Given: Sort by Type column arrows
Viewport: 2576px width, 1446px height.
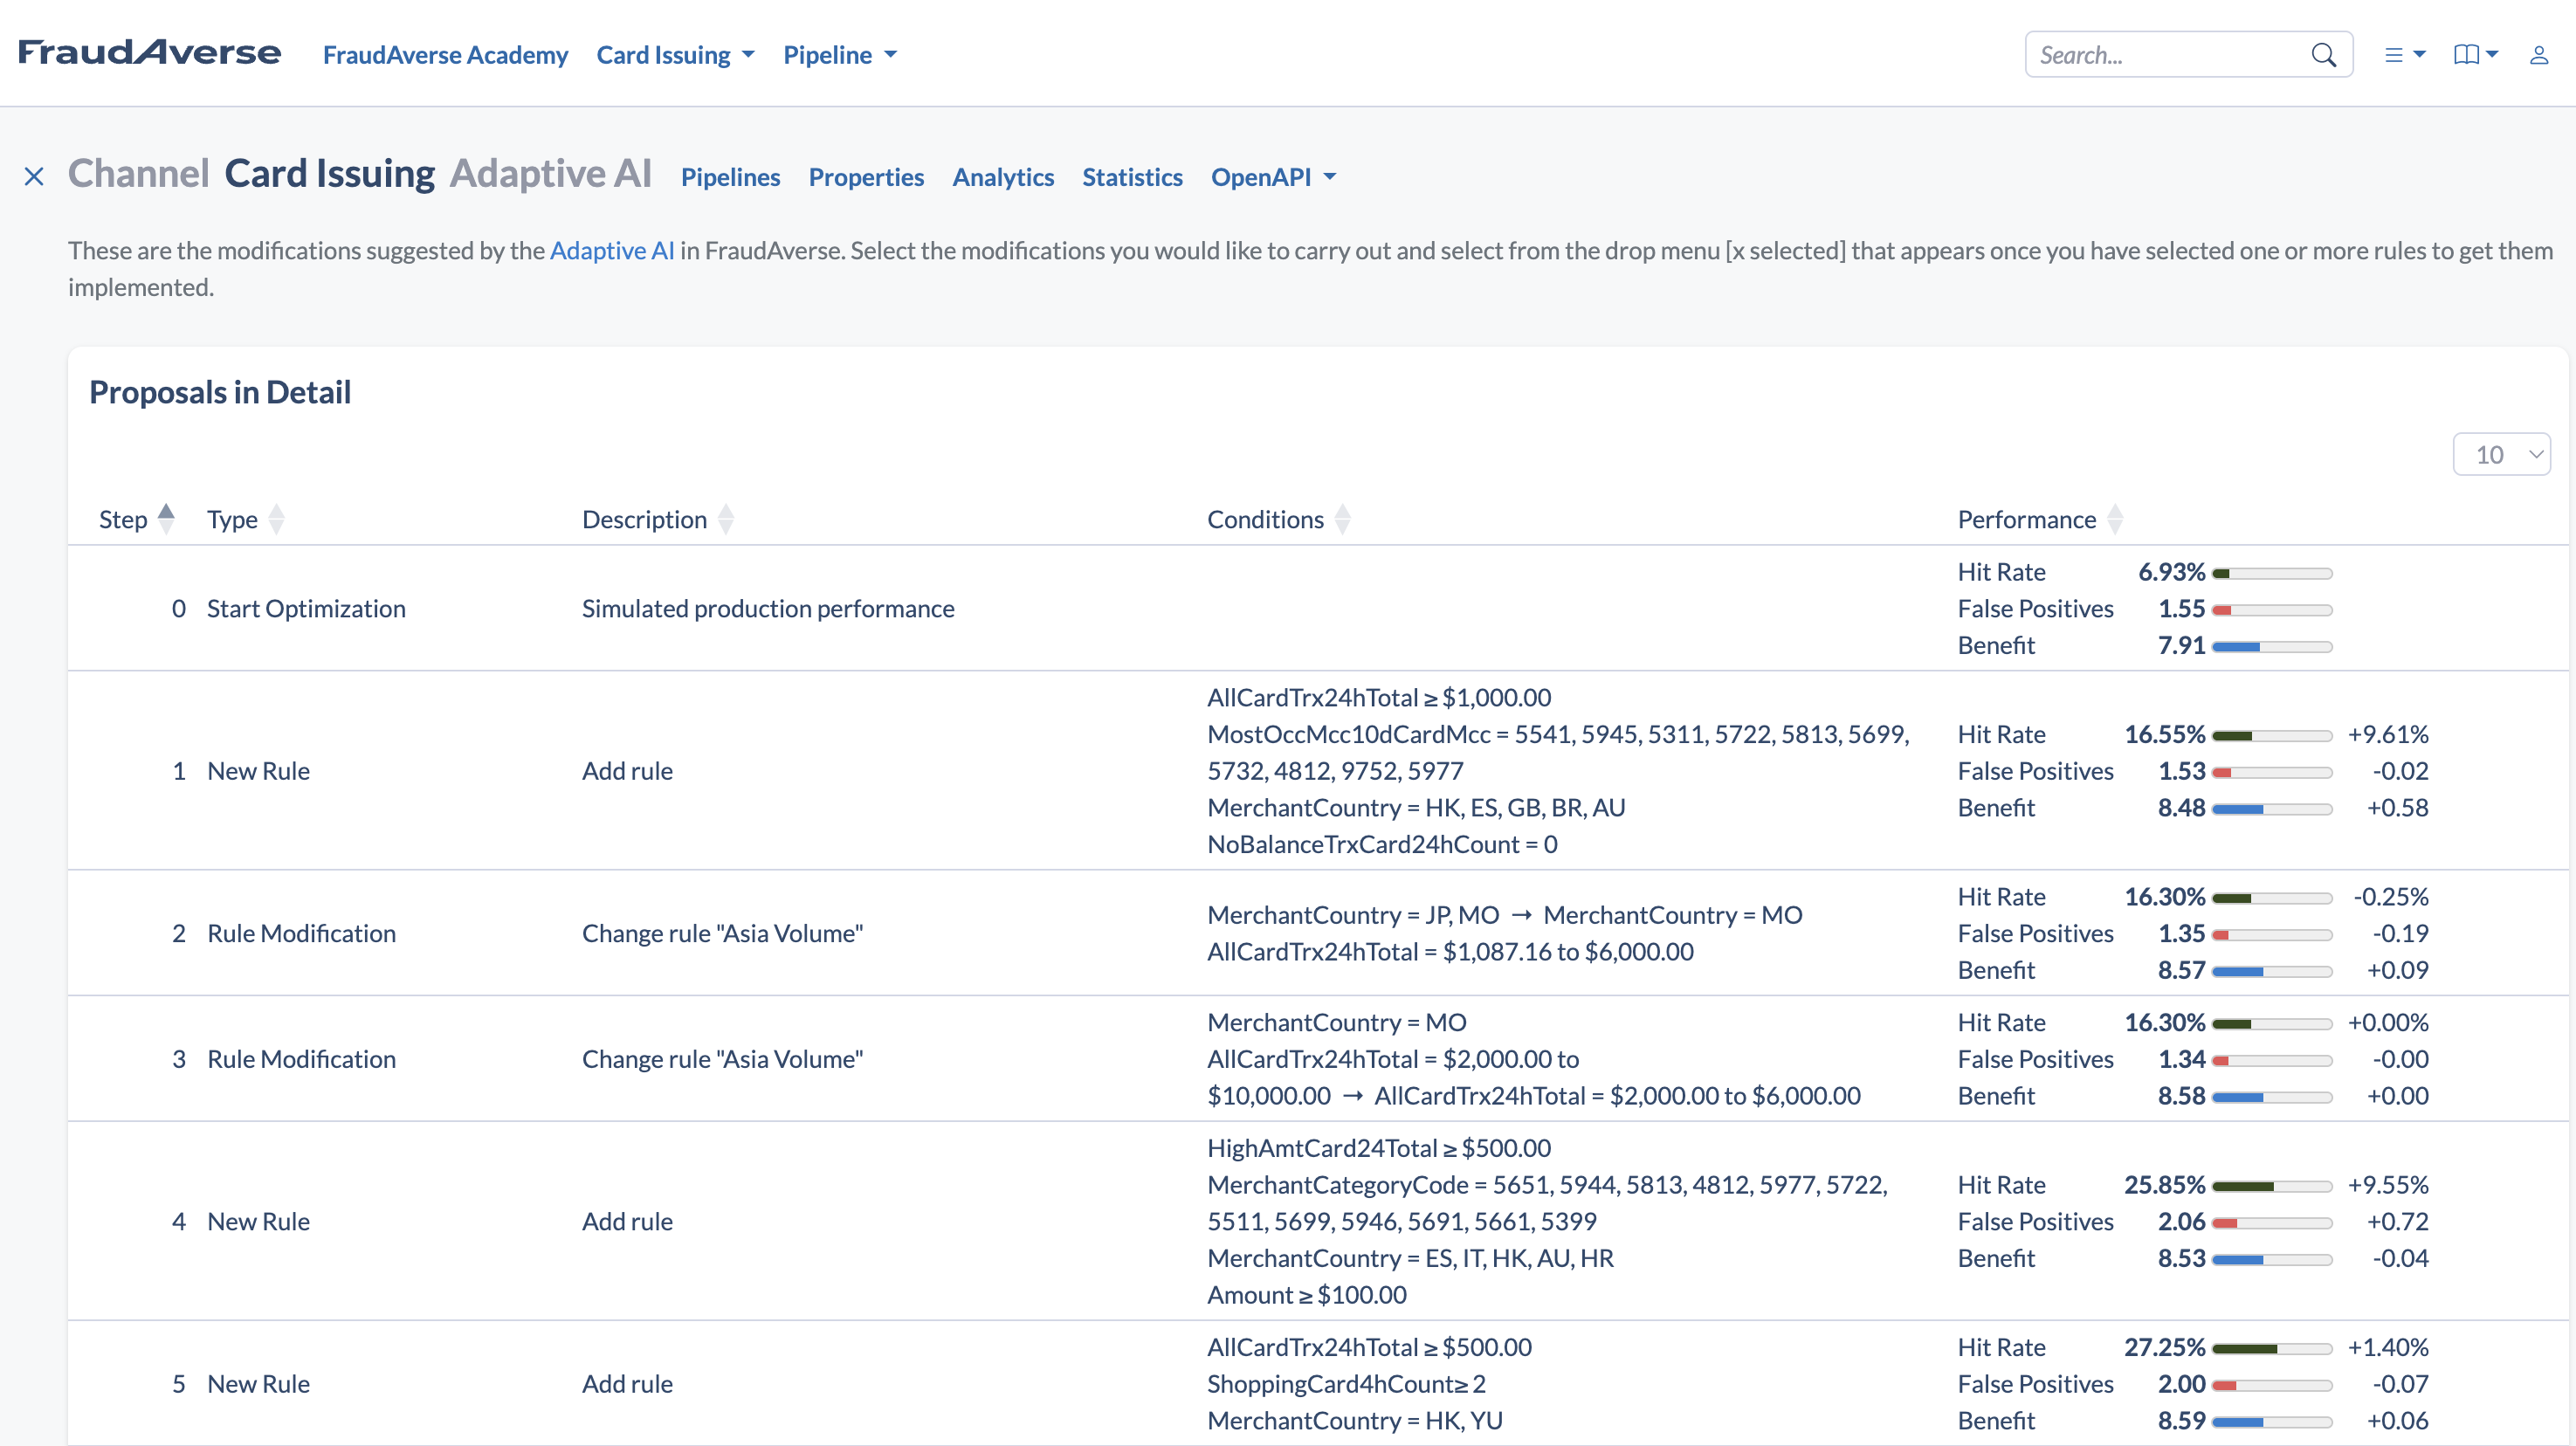Looking at the screenshot, I should pos(277,519).
